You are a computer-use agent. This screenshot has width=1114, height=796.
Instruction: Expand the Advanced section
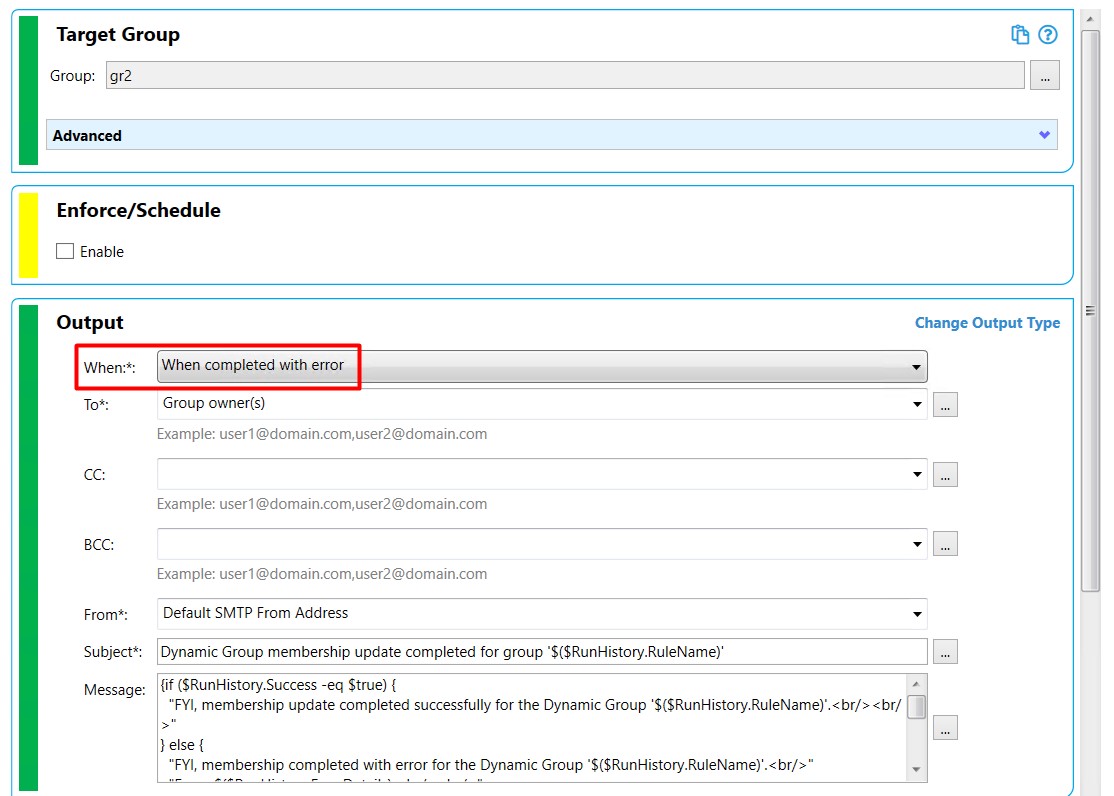[x=551, y=135]
